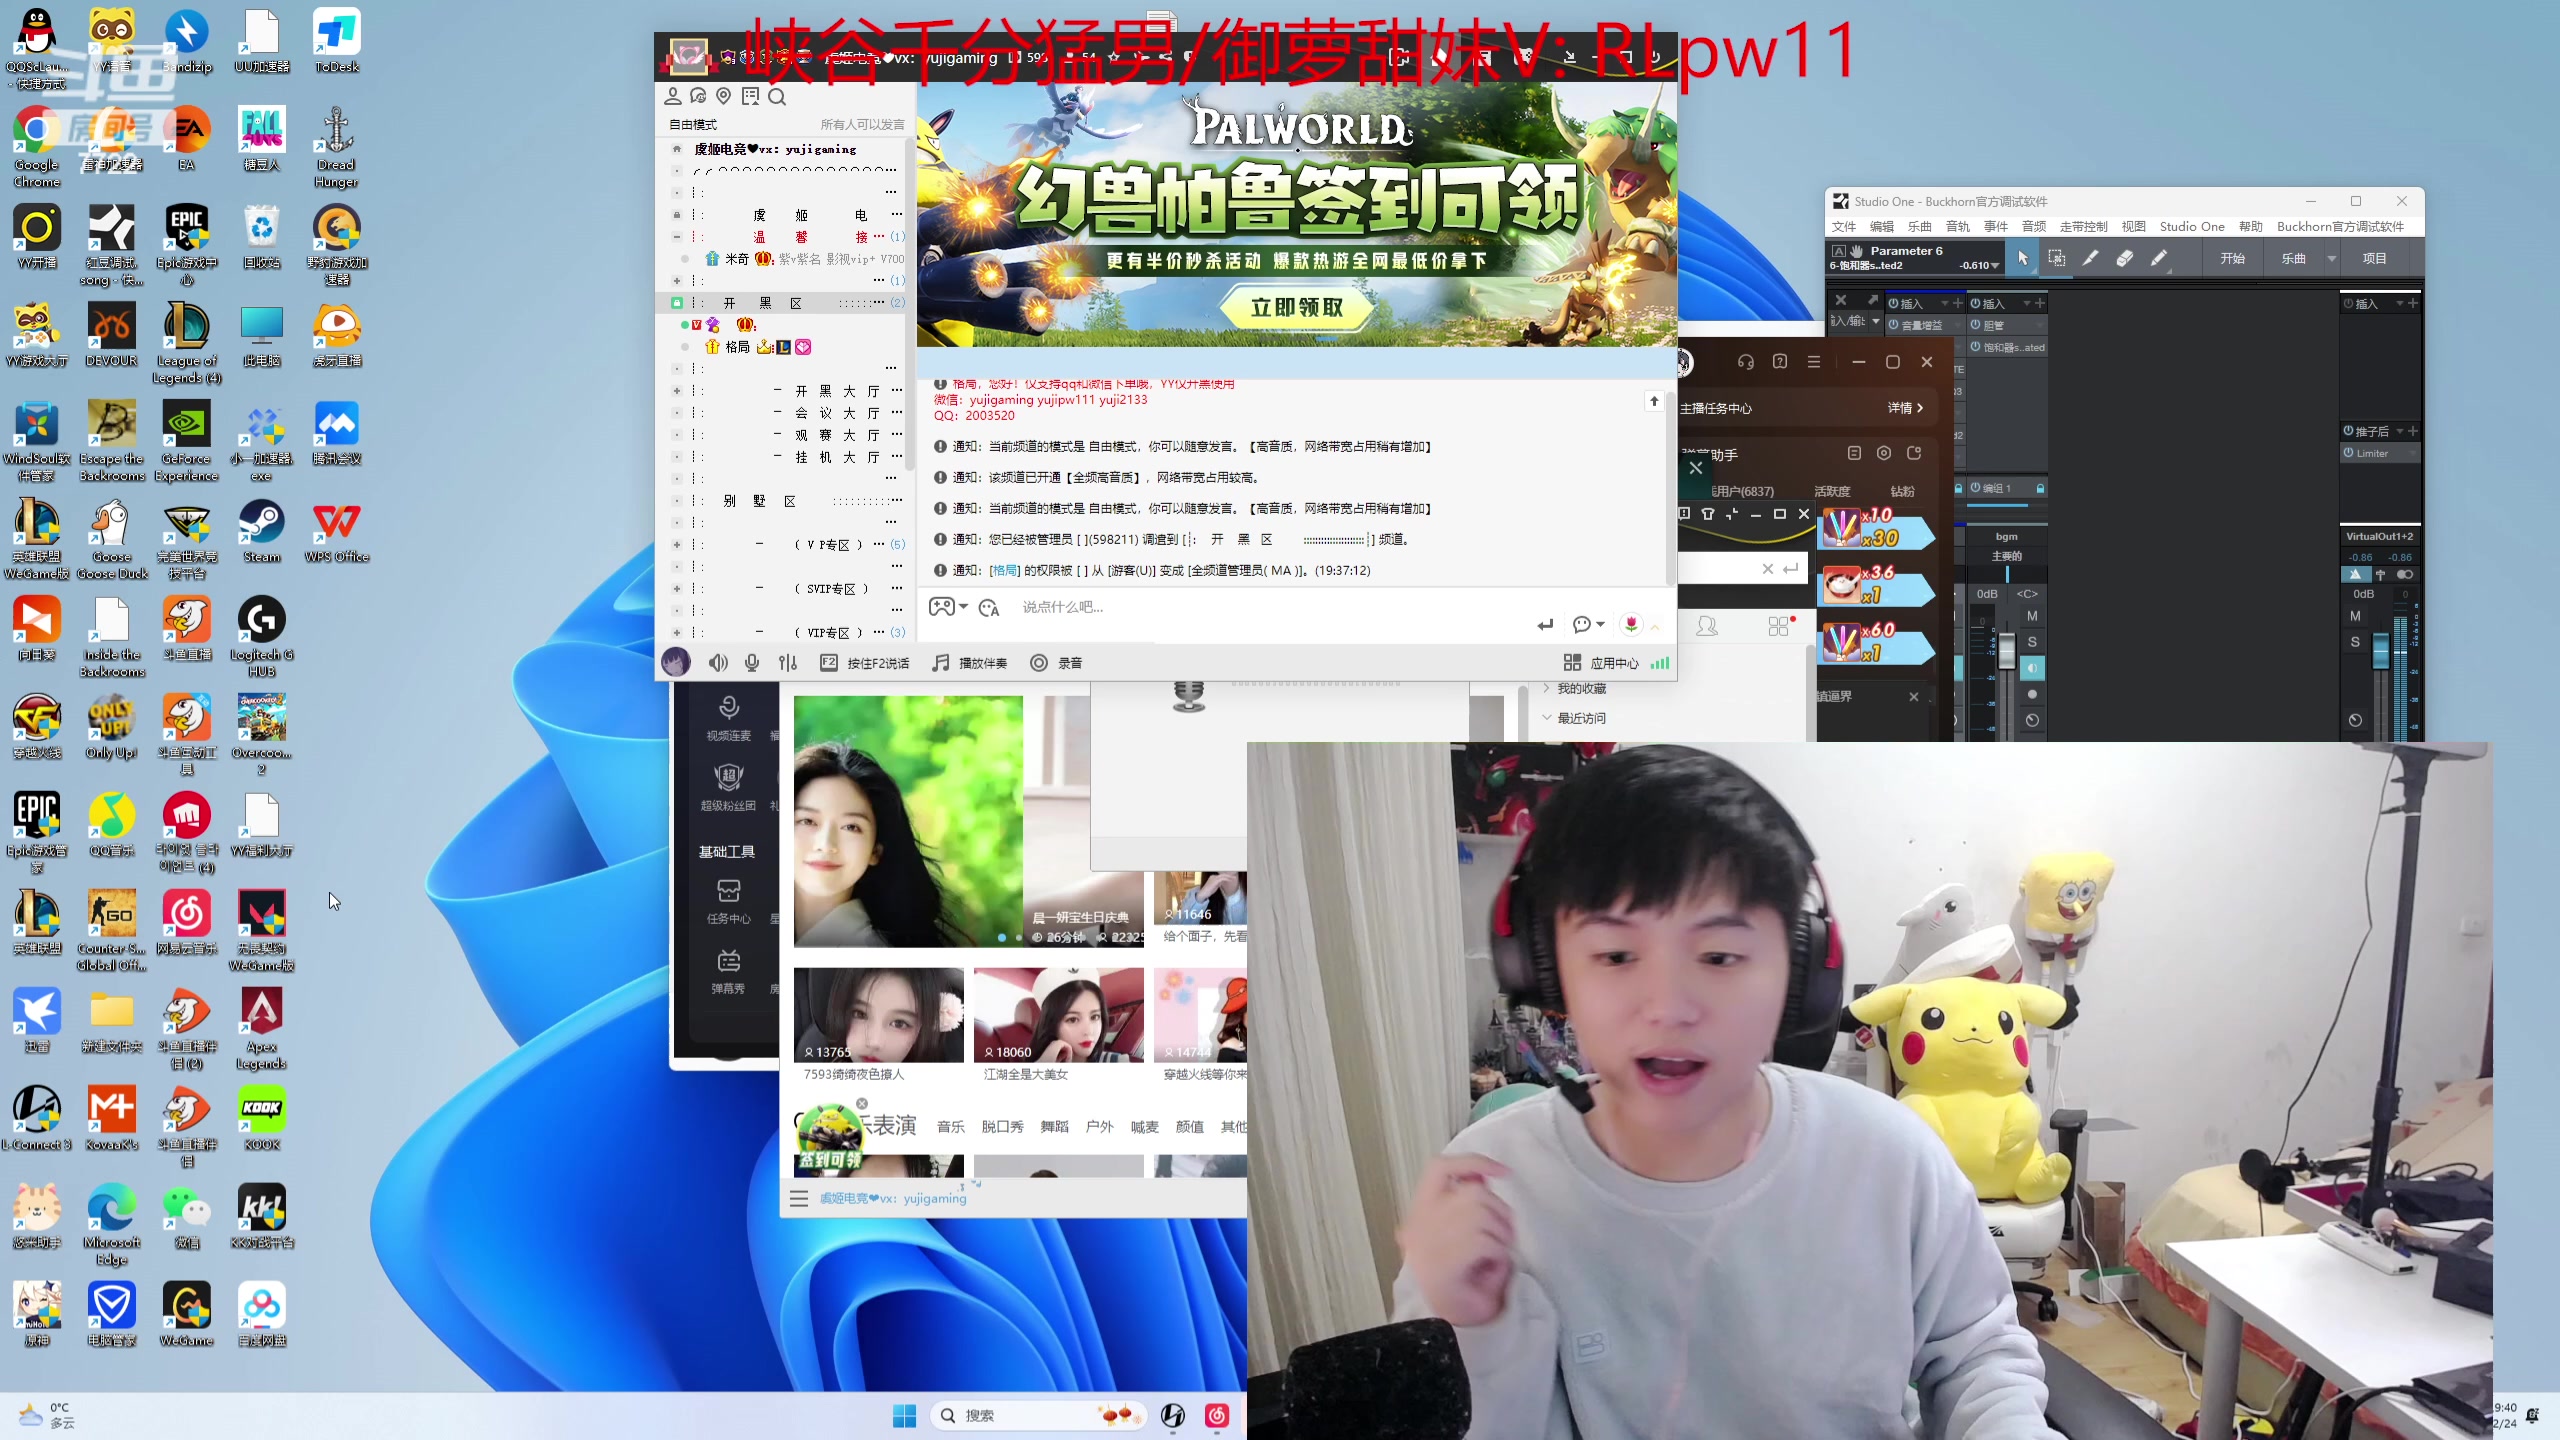Open the 视图 menu in Studio One

click(x=2133, y=227)
